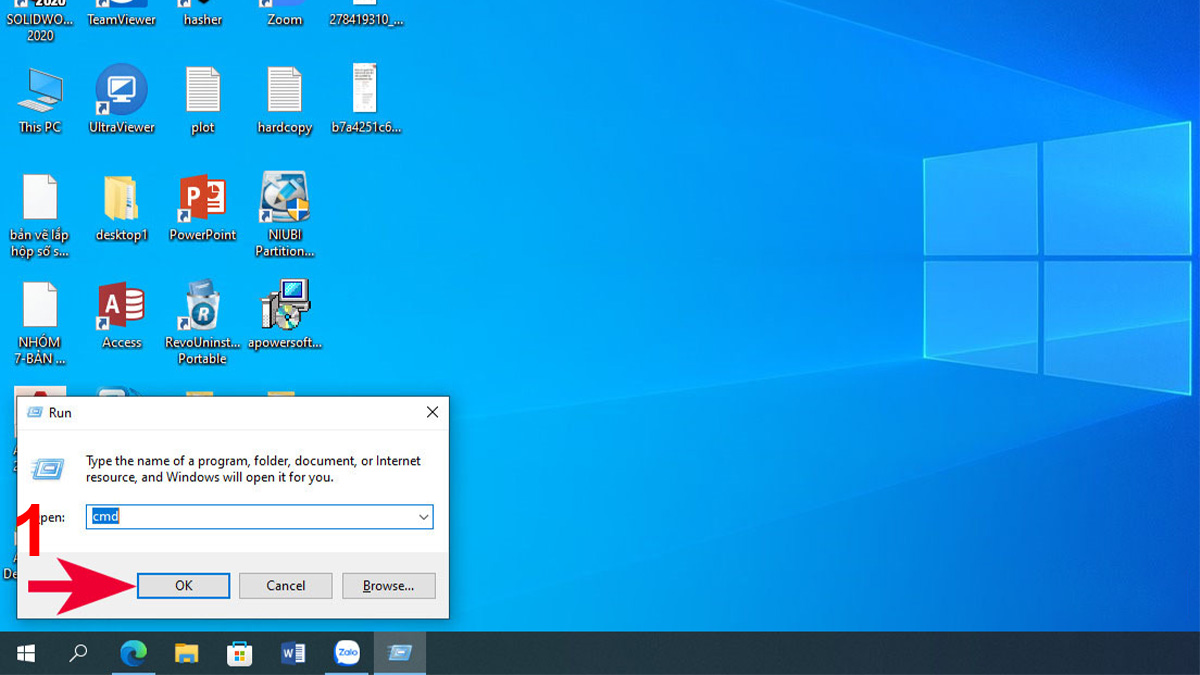
Task: Open Word from the taskbar
Action: tap(293, 654)
